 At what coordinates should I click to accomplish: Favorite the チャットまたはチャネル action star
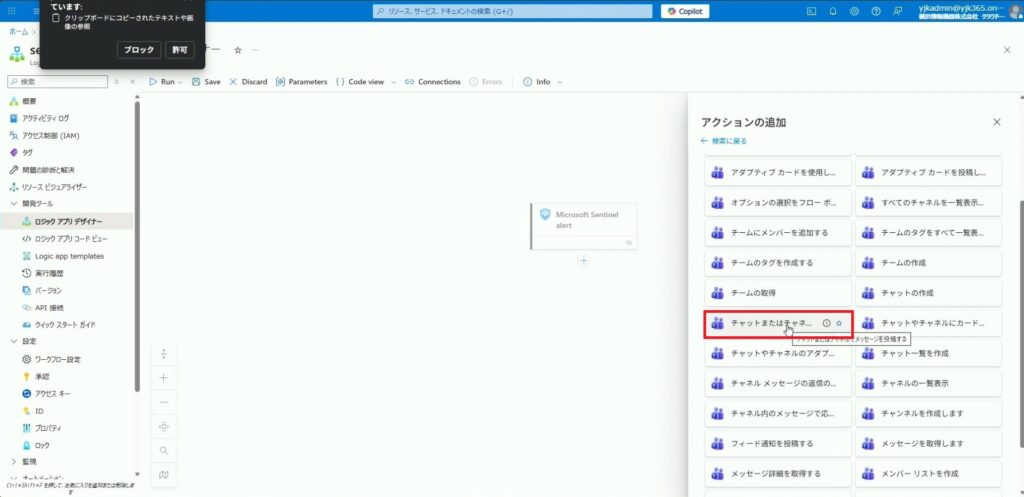pos(839,323)
